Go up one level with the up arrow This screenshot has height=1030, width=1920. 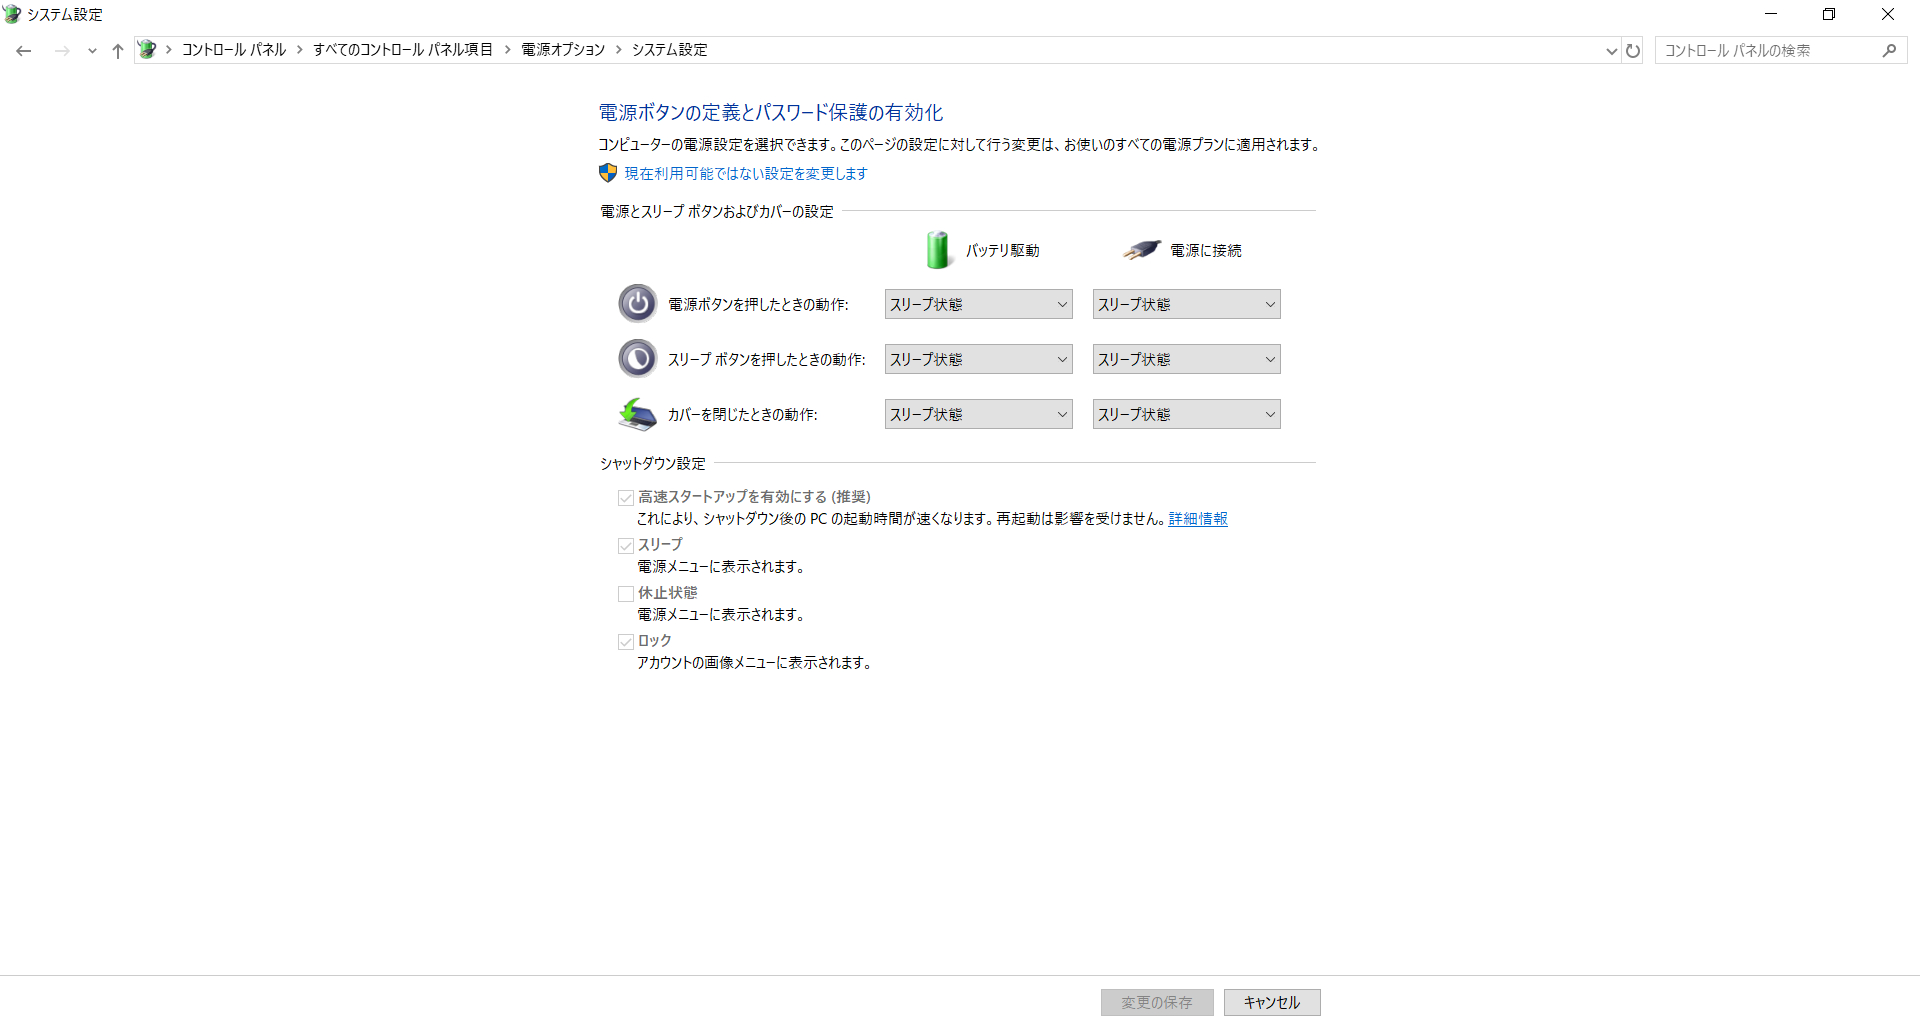tap(118, 51)
